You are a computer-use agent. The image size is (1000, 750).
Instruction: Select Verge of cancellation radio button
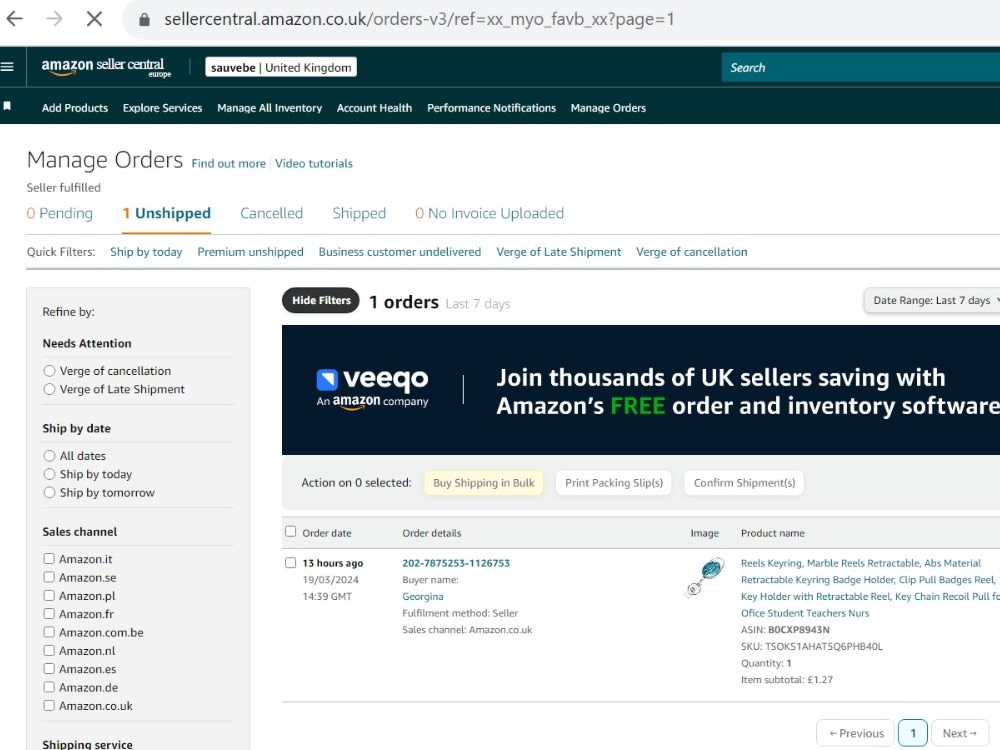[49, 371]
